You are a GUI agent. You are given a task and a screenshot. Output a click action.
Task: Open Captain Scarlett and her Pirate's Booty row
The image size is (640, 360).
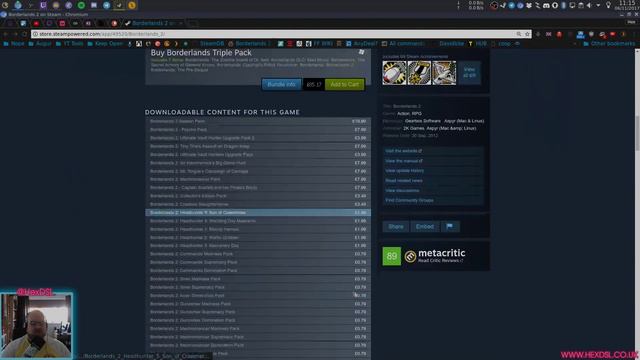258,188
